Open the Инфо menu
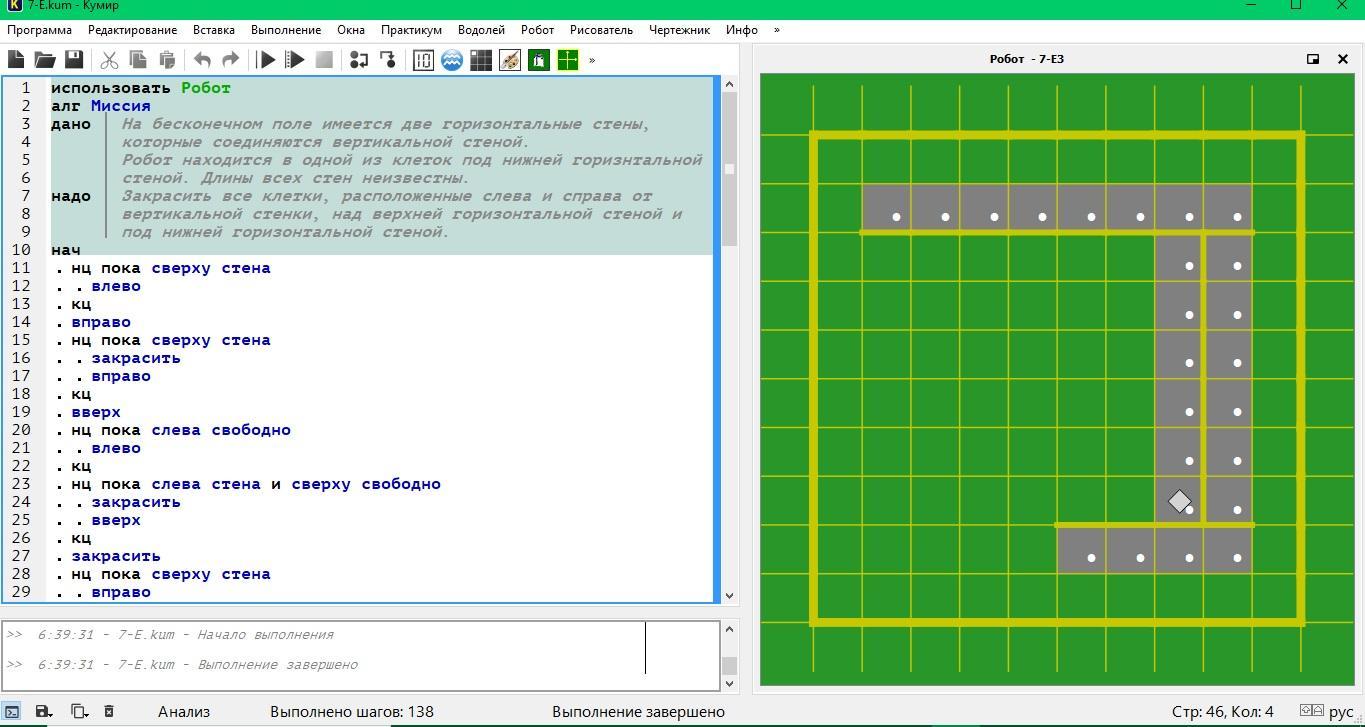This screenshot has height=727, width=1365. (742, 30)
